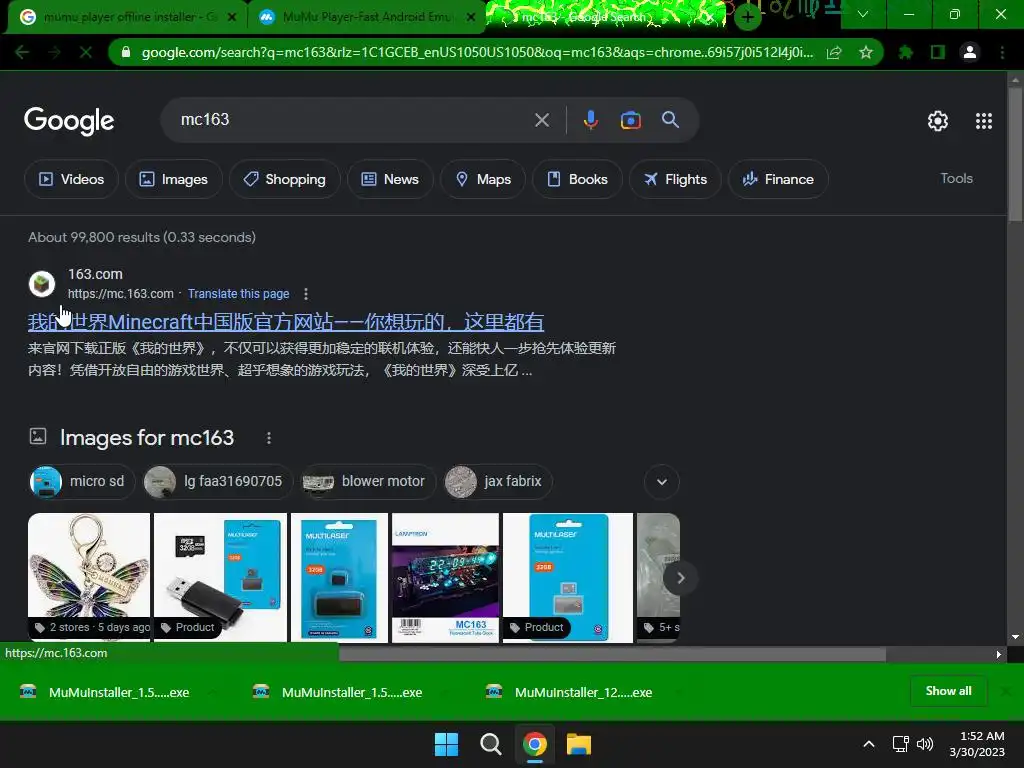
Task: Select the lg faa31690705 image chip
Action: tap(217, 482)
